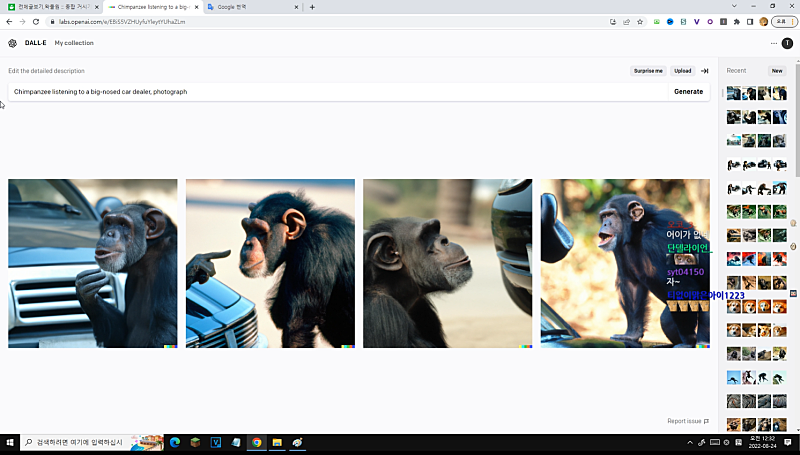
Task: Reload the page with the refresh icon
Action: point(36,21)
